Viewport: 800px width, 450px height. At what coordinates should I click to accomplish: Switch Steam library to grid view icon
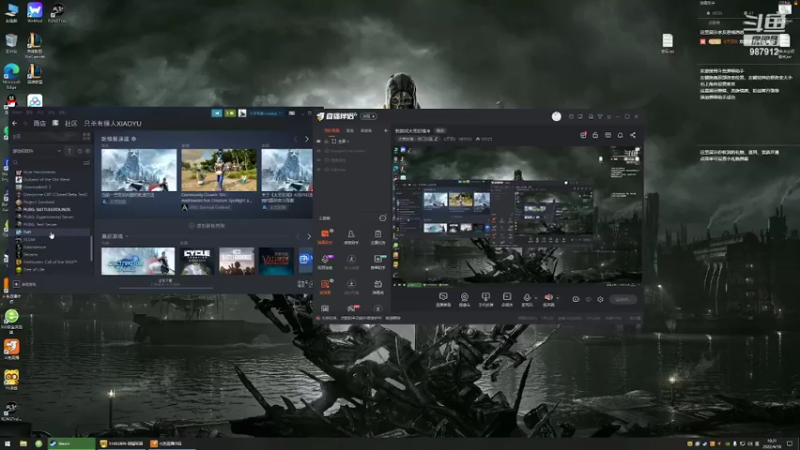pos(86,136)
